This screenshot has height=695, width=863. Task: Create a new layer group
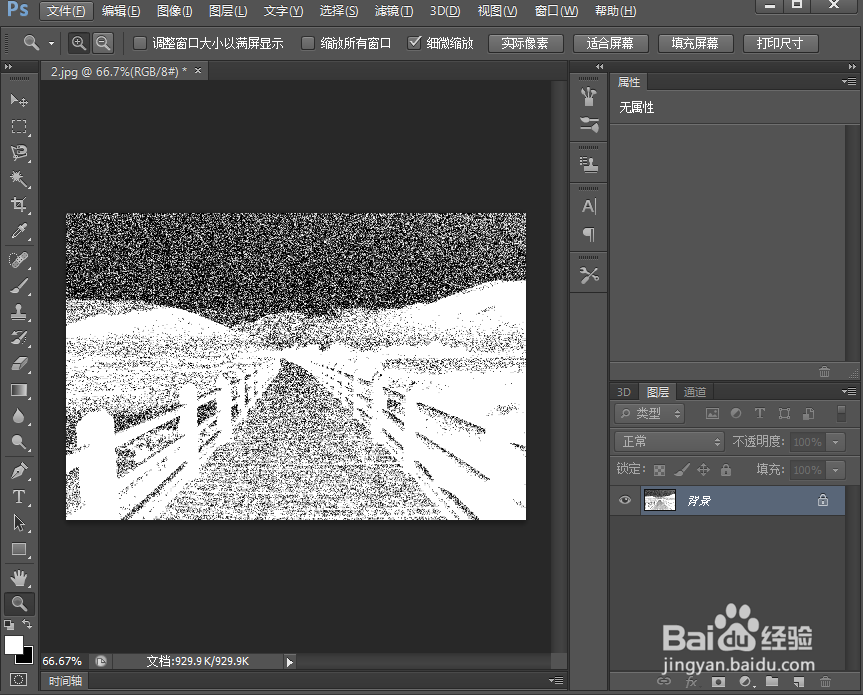coord(772,682)
